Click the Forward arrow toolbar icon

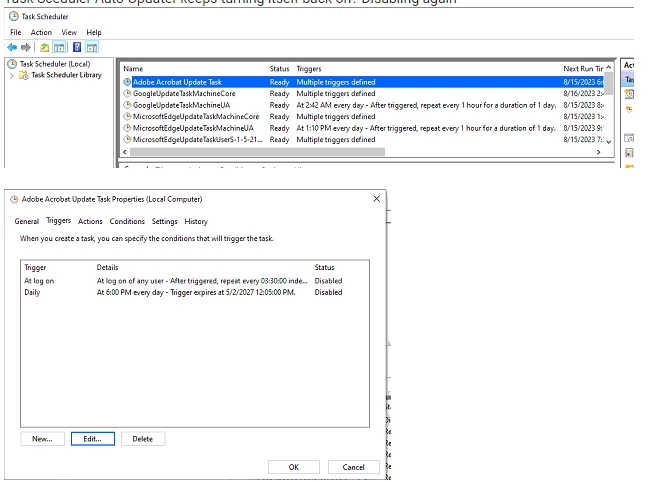coord(26,48)
